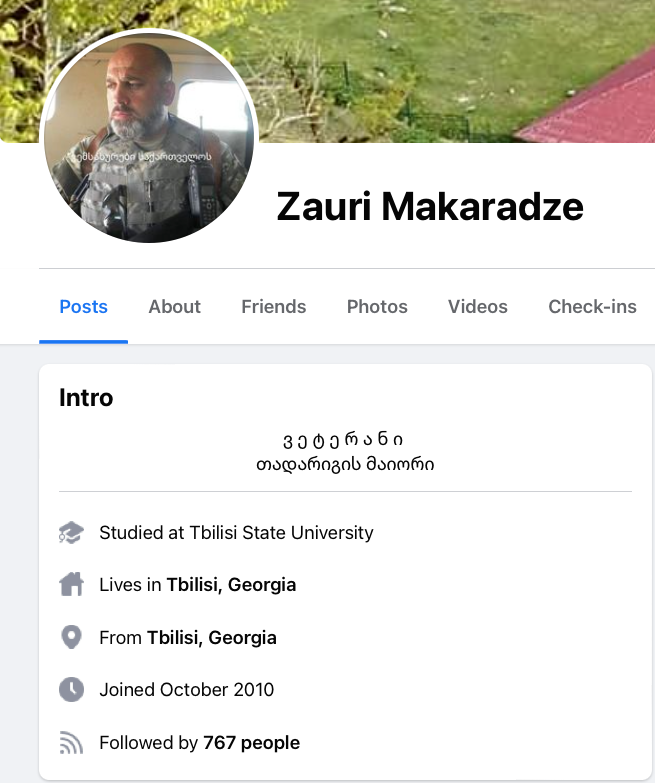Open the circular profile picture

click(149, 136)
